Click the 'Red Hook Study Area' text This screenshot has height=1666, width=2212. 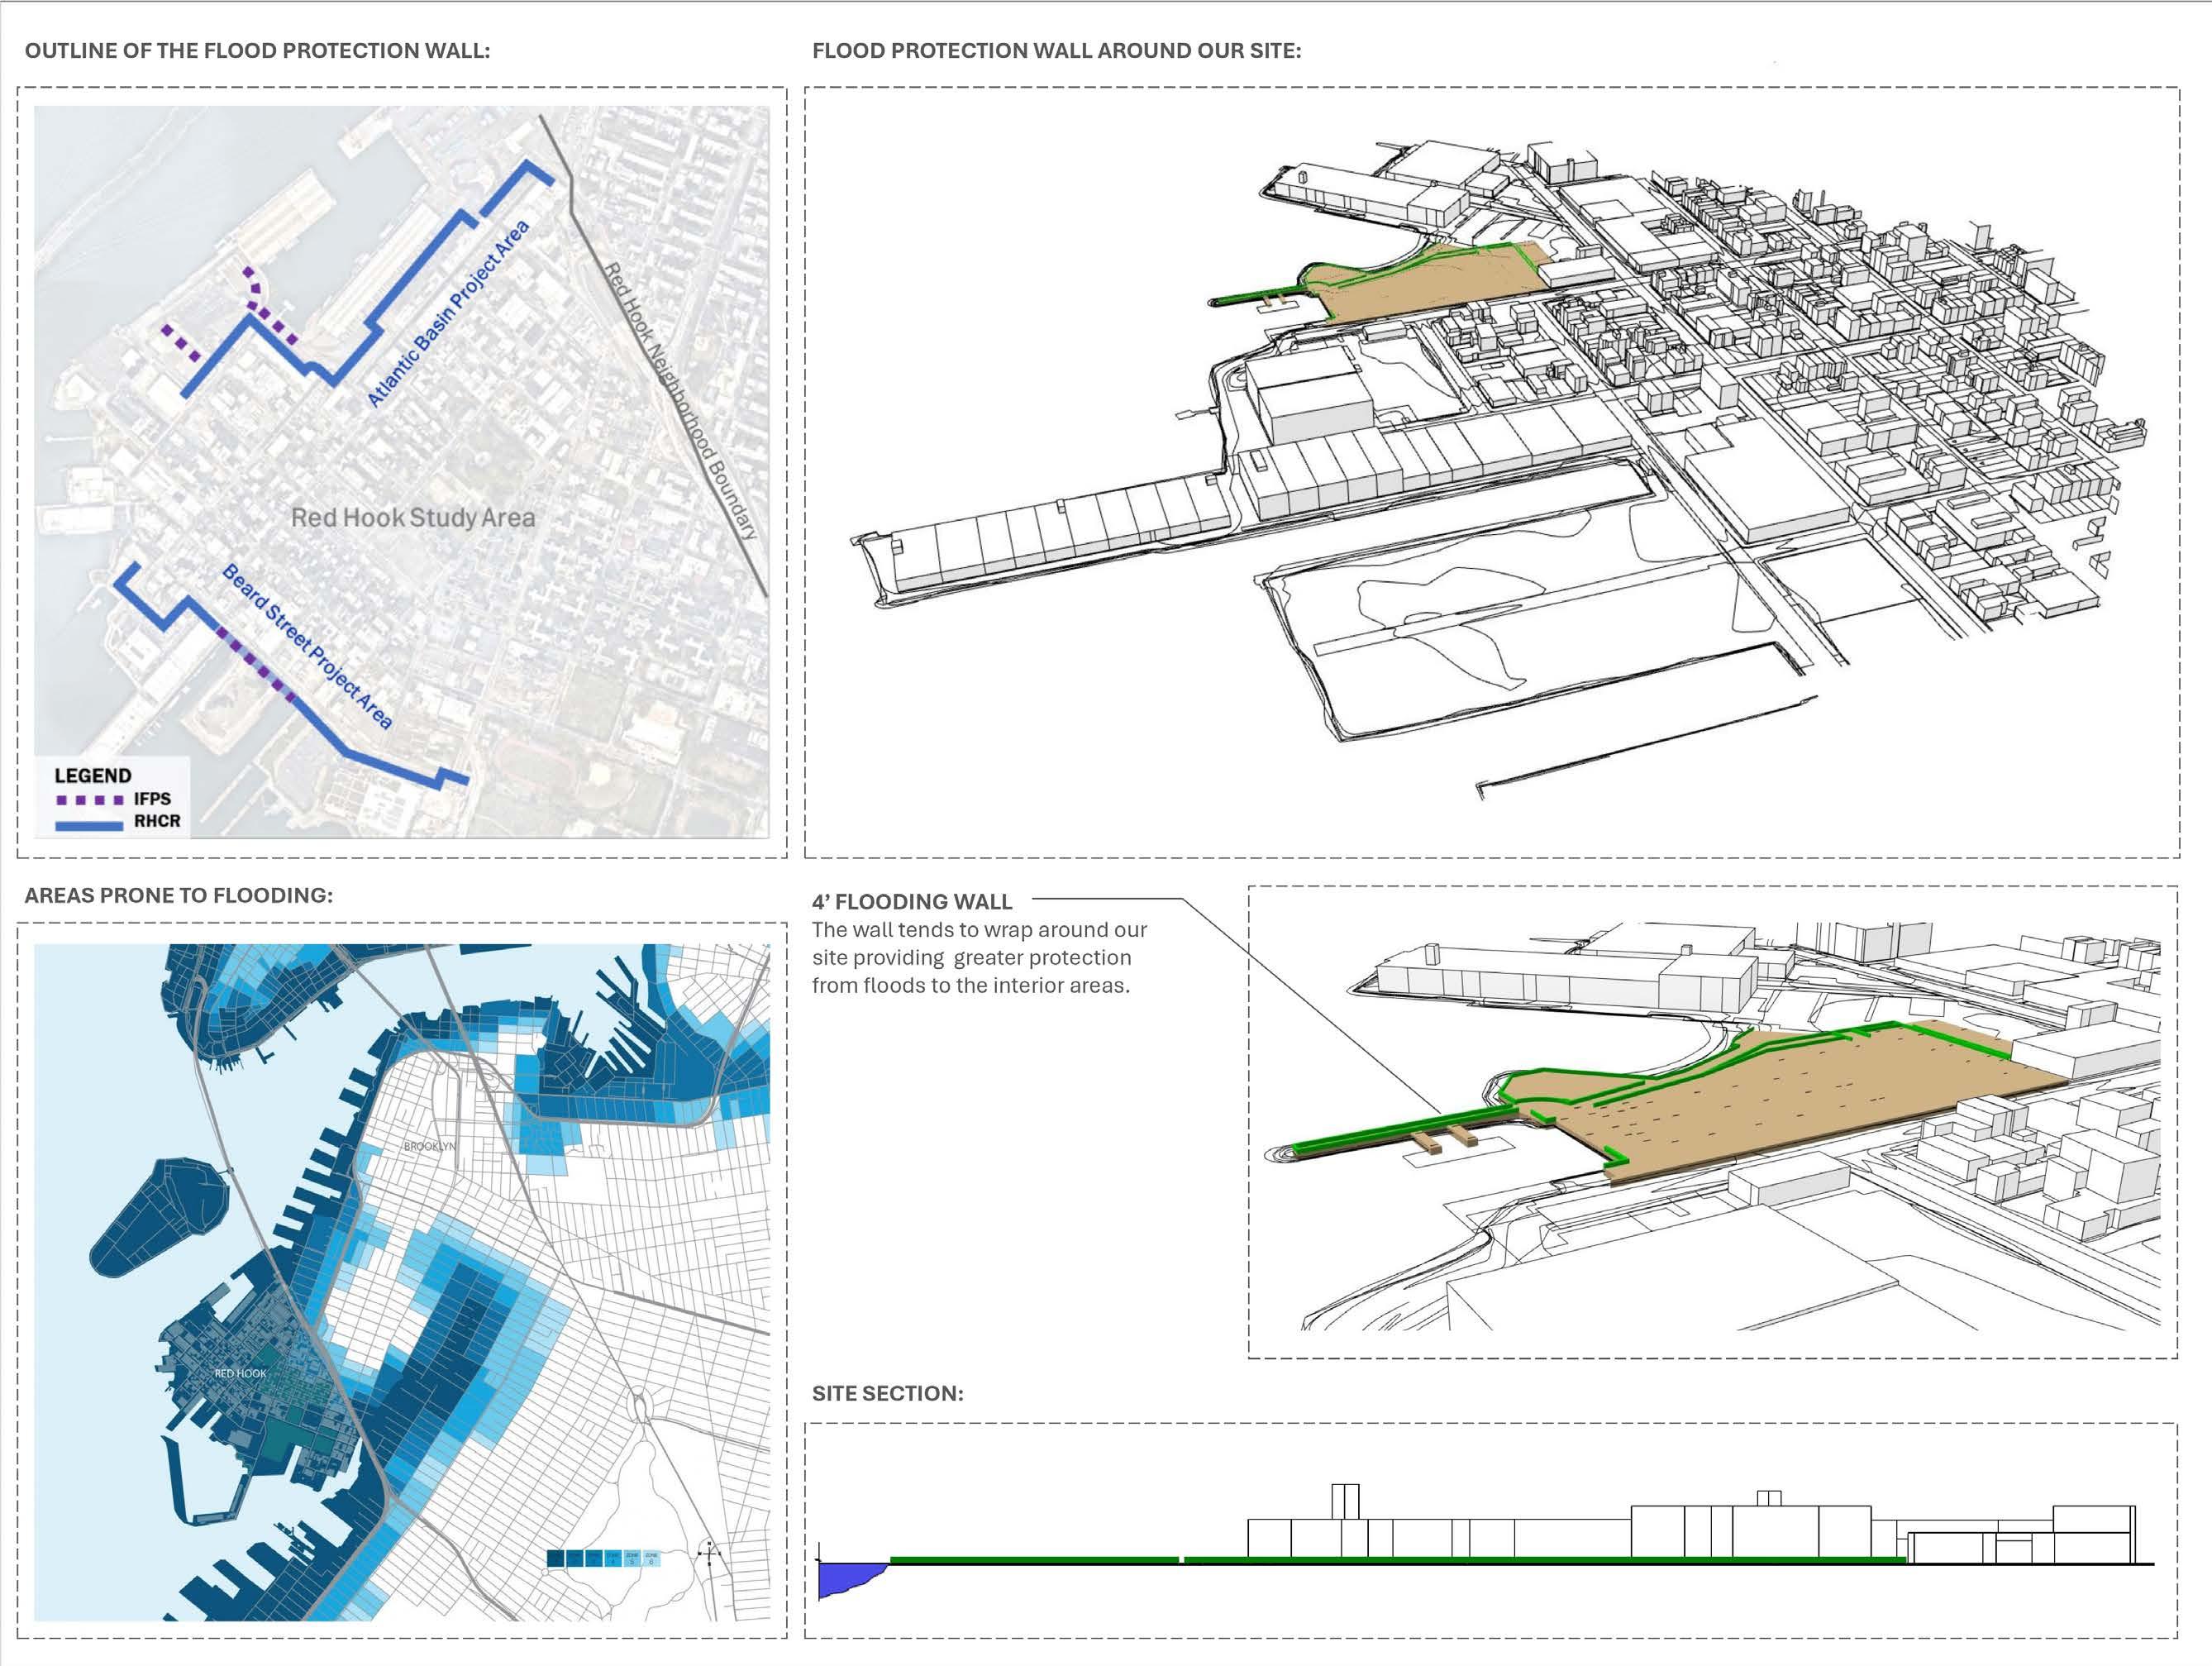[x=413, y=518]
